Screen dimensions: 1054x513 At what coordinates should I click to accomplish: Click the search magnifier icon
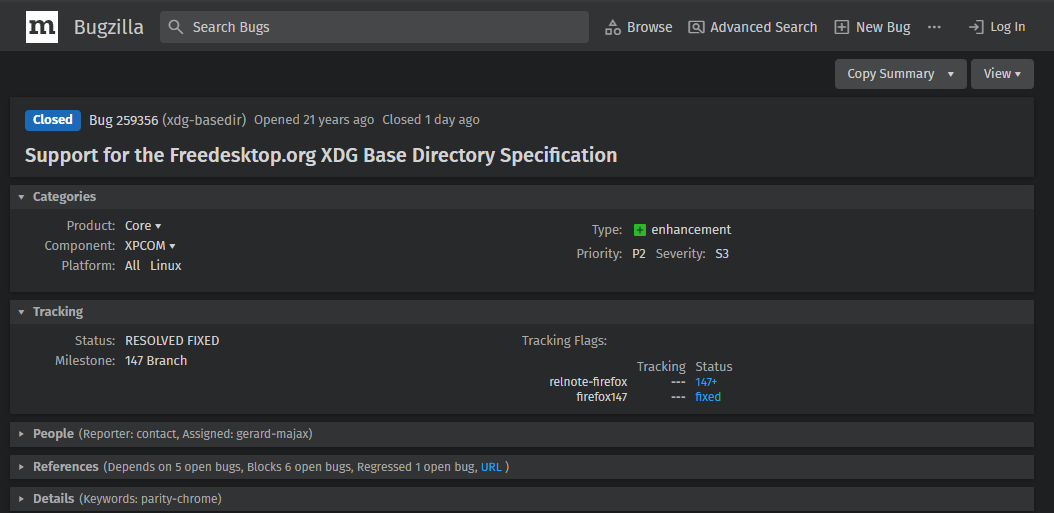(x=176, y=27)
